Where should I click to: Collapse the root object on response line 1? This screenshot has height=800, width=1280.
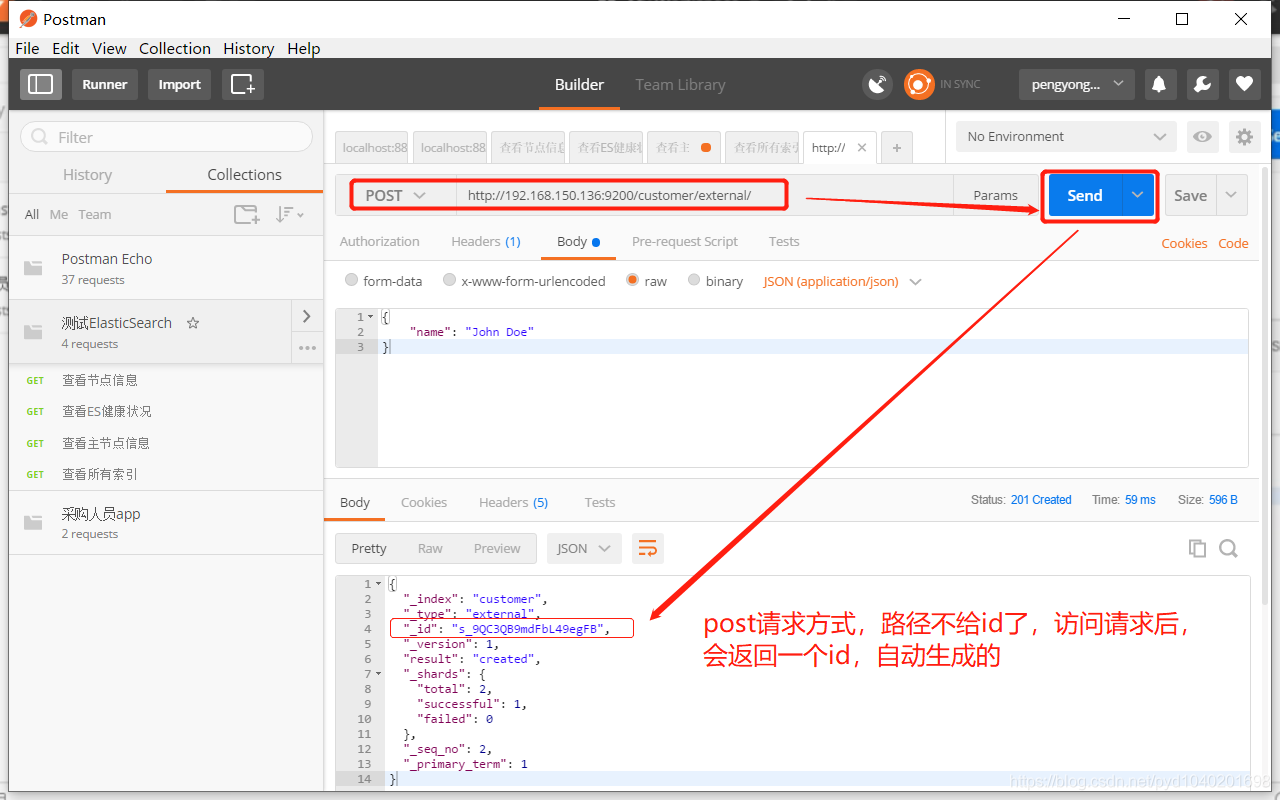(378, 583)
